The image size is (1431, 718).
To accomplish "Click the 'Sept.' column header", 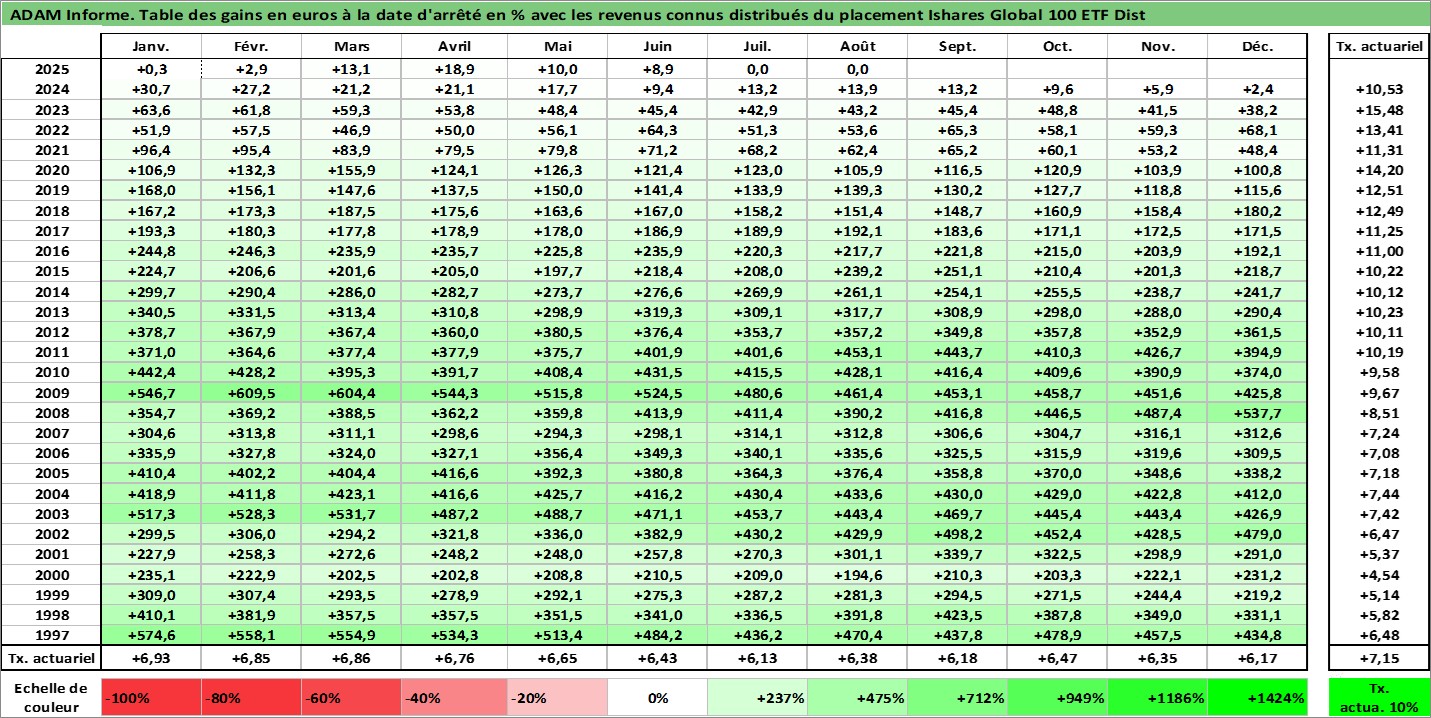I will pos(957,47).
